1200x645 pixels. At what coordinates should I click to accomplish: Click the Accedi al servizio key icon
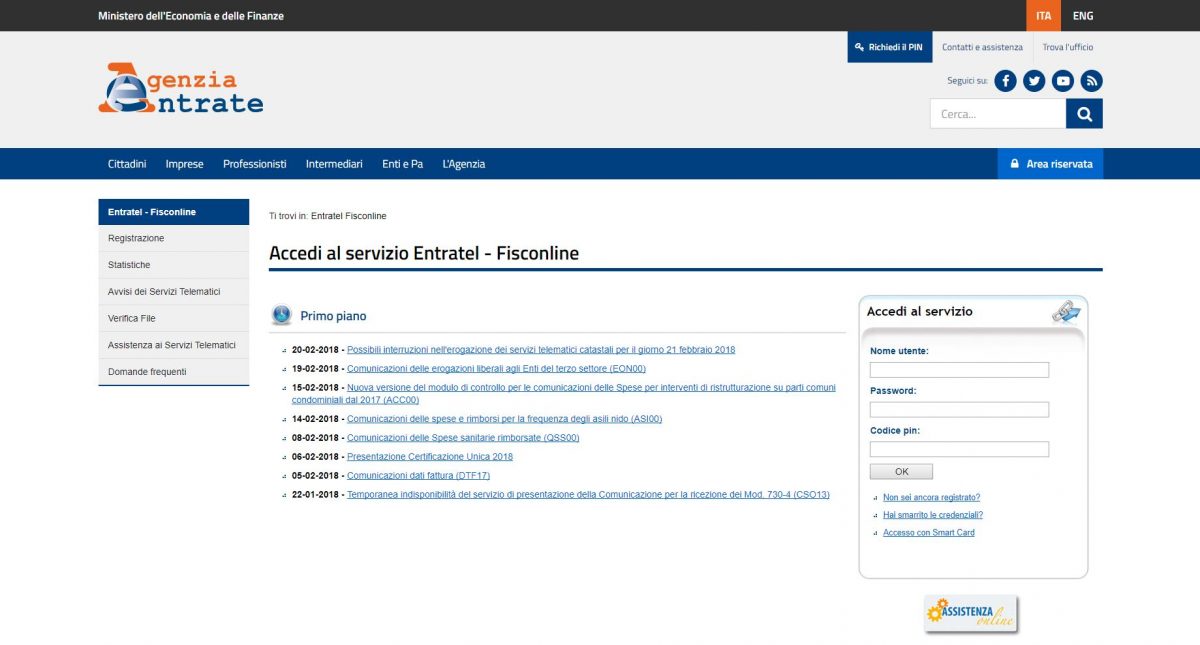1066,312
